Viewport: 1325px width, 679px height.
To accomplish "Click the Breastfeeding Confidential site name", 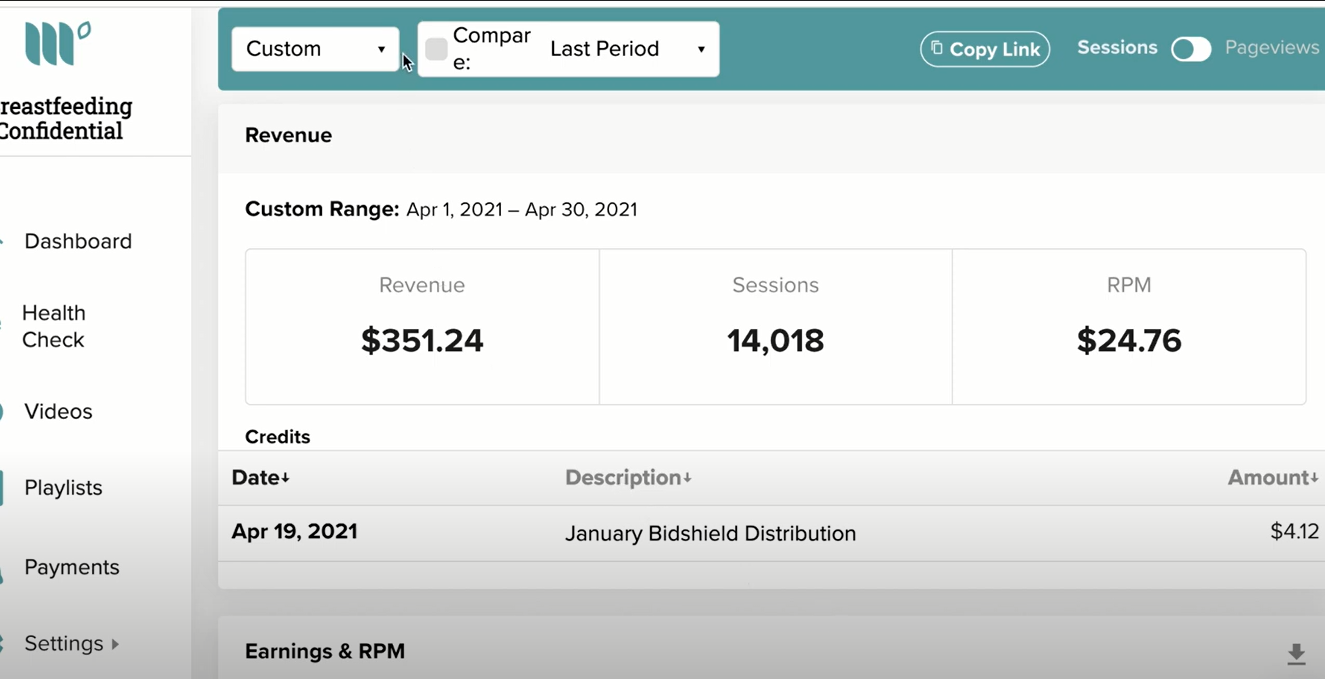I will pos(65,119).
